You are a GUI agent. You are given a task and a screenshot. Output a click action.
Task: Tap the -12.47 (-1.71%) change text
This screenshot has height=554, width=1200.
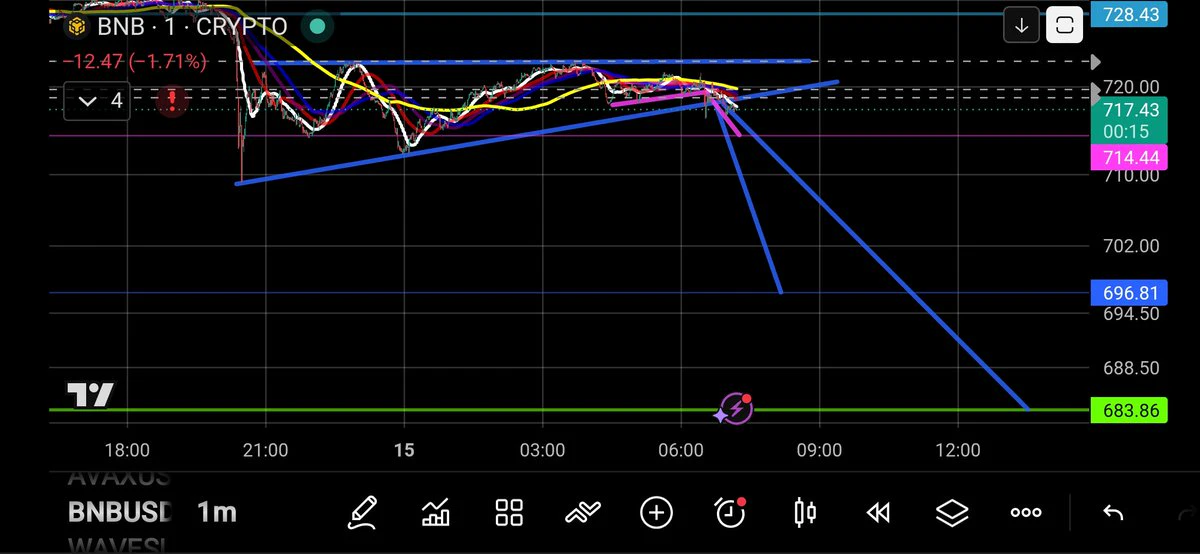tap(135, 62)
